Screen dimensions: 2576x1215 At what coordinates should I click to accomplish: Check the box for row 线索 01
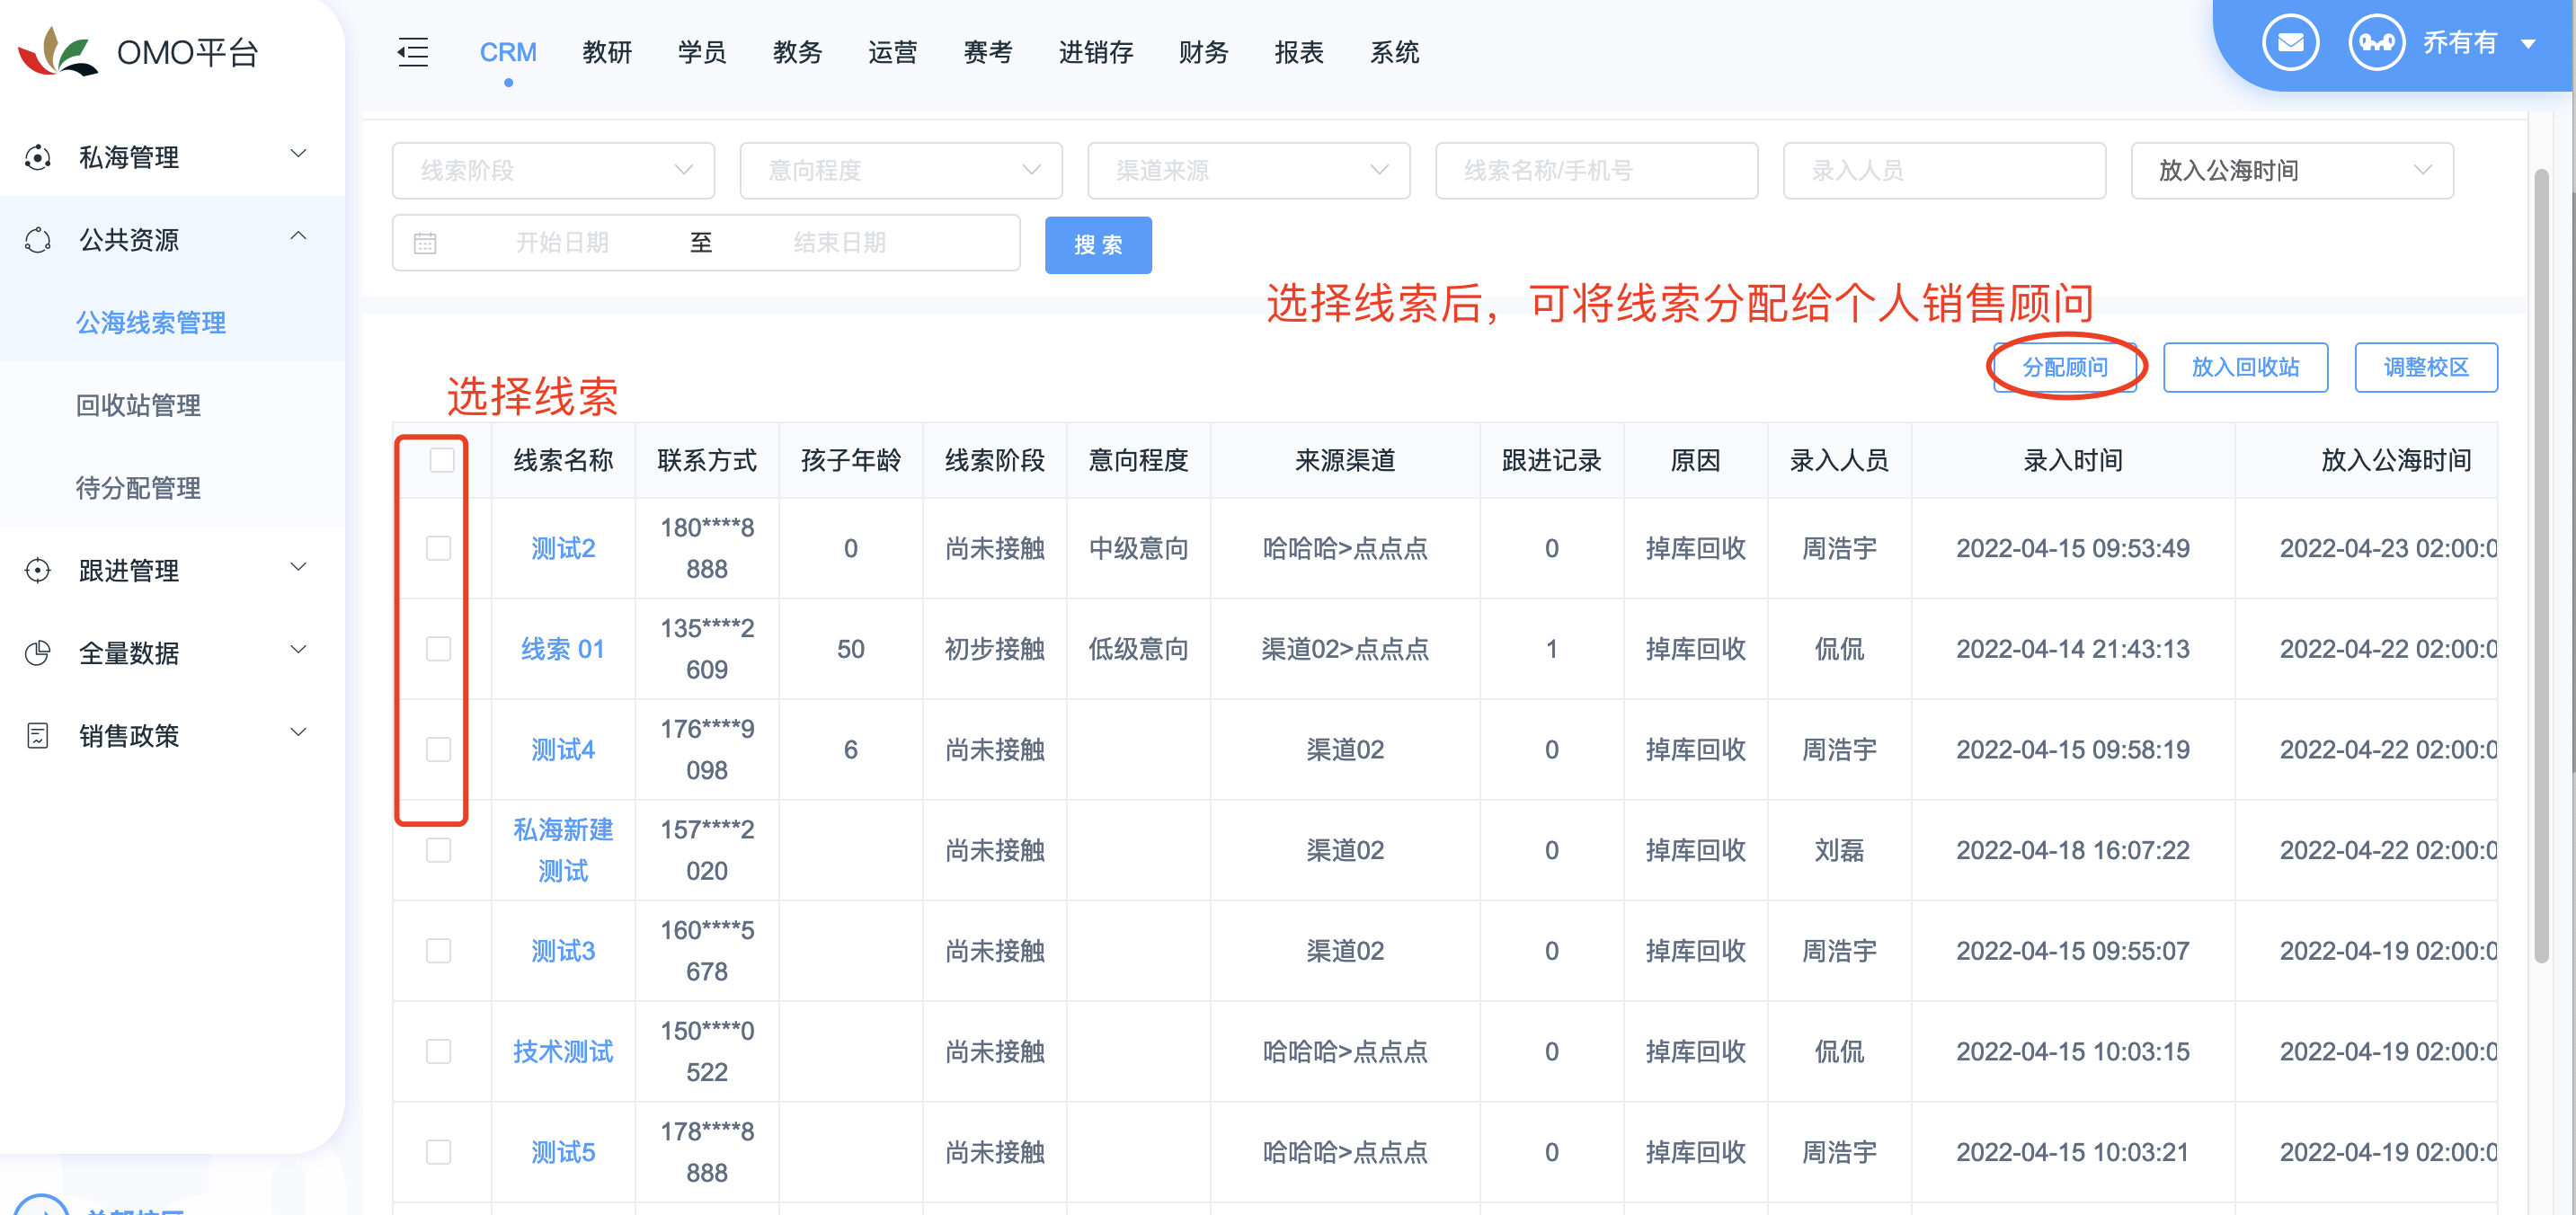438,649
